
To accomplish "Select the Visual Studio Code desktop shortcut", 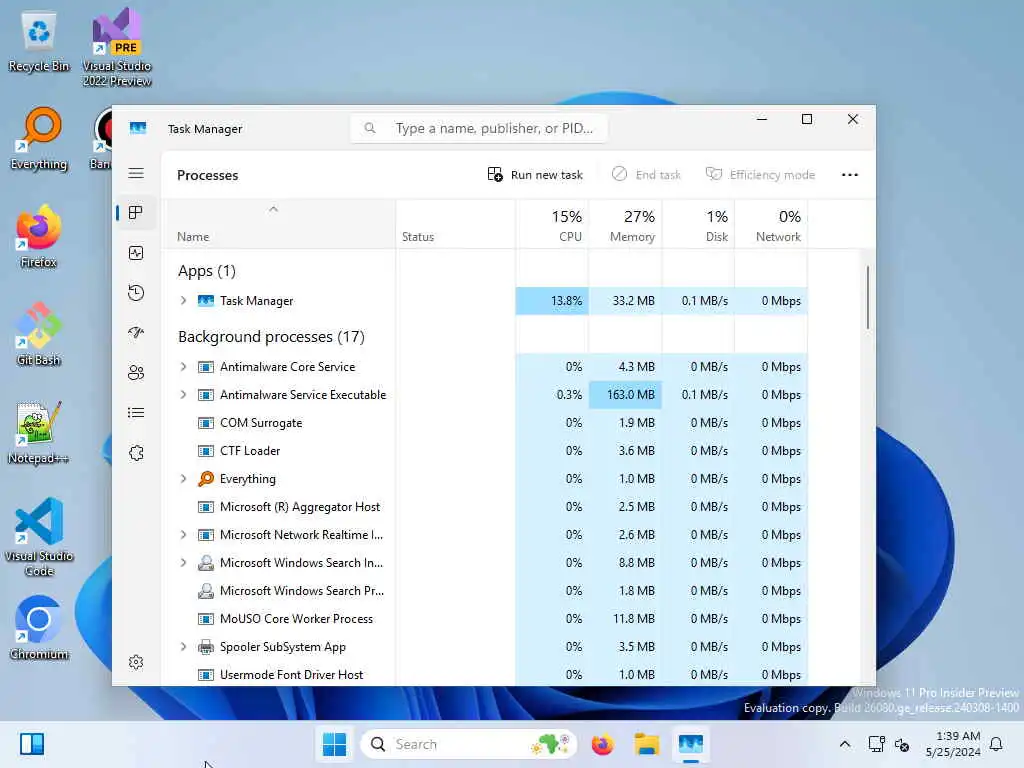I will tap(39, 537).
